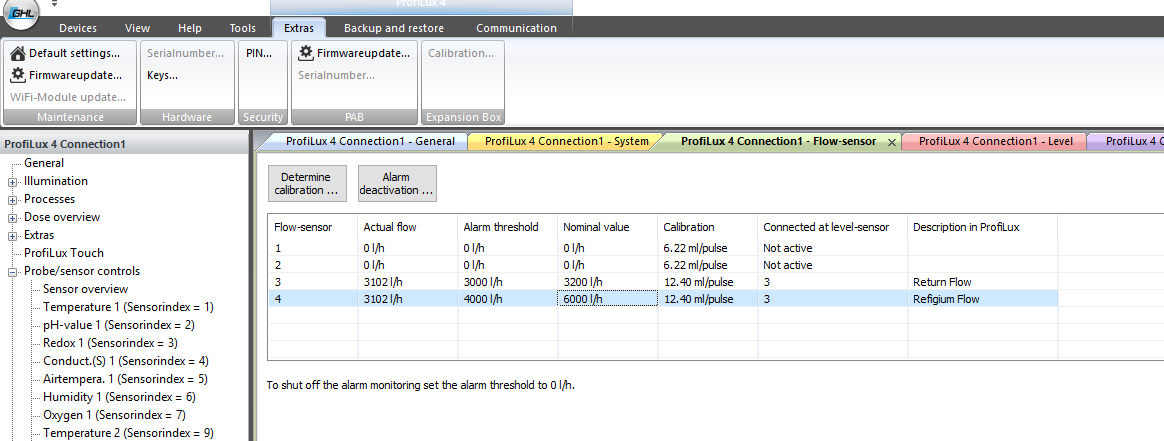Click ProfiLux 4 Connection1 panel header
1164x441 pixels.
tap(125, 144)
